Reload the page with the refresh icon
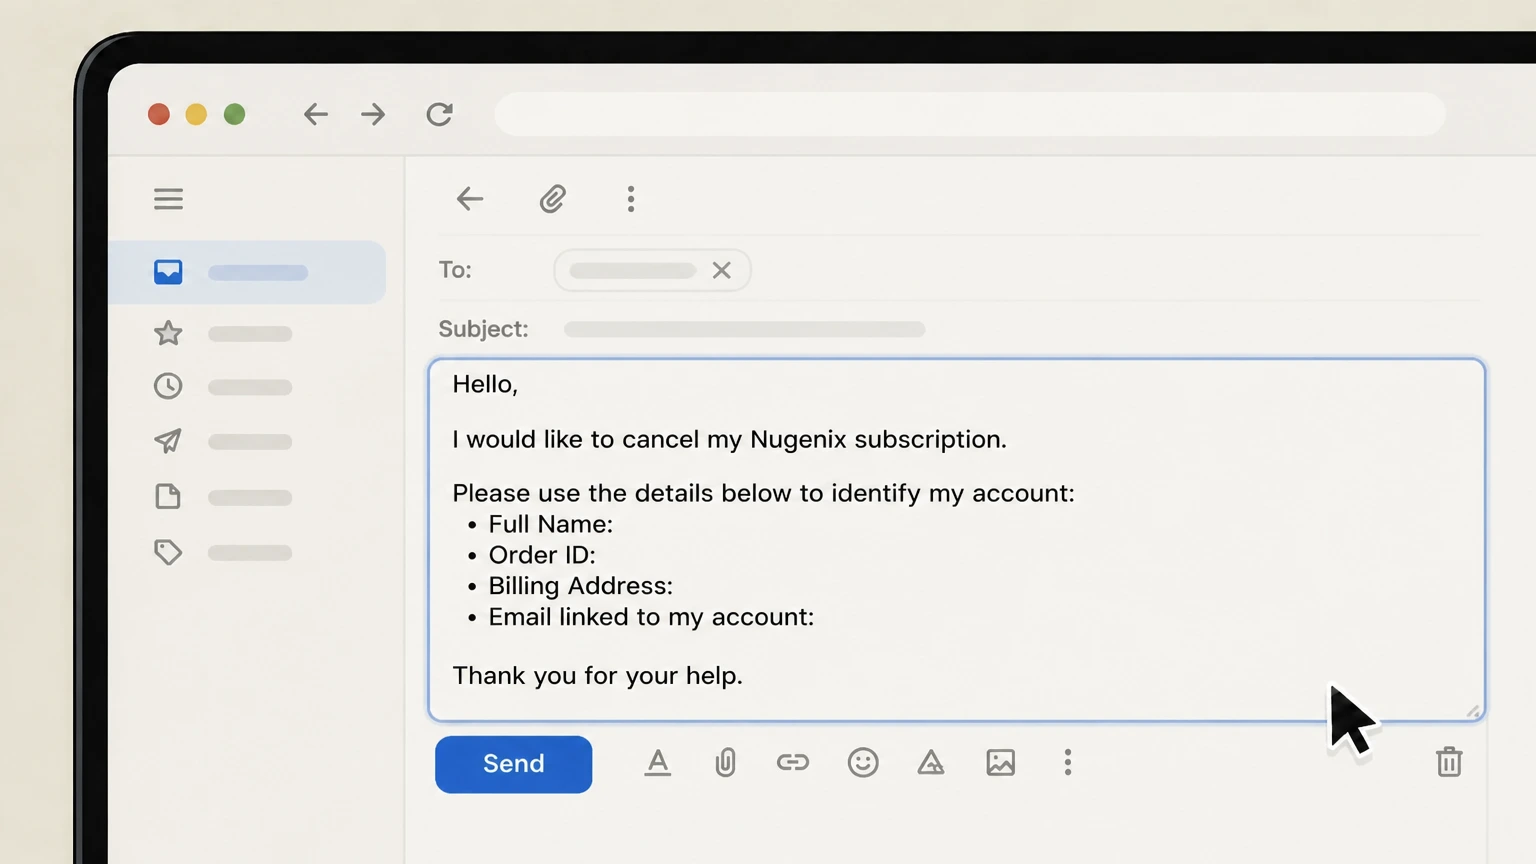 pyautogui.click(x=439, y=114)
